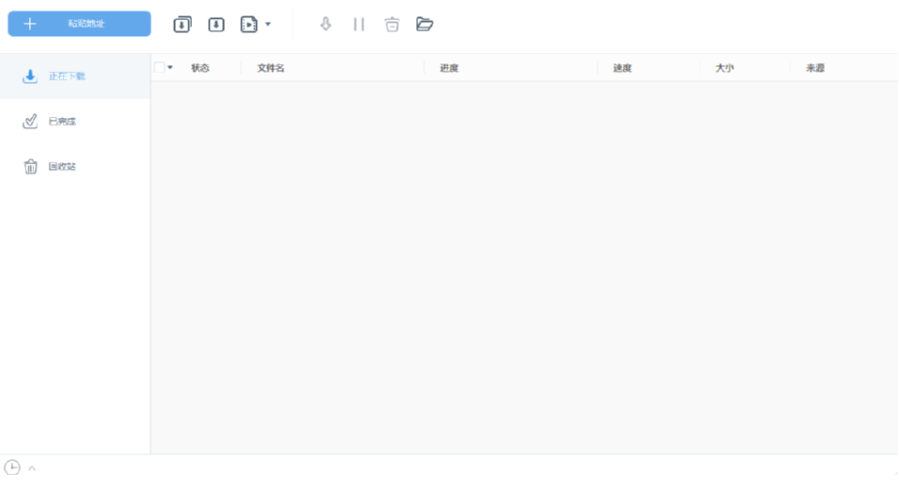Click the start download arrow icon

tap(326, 24)
